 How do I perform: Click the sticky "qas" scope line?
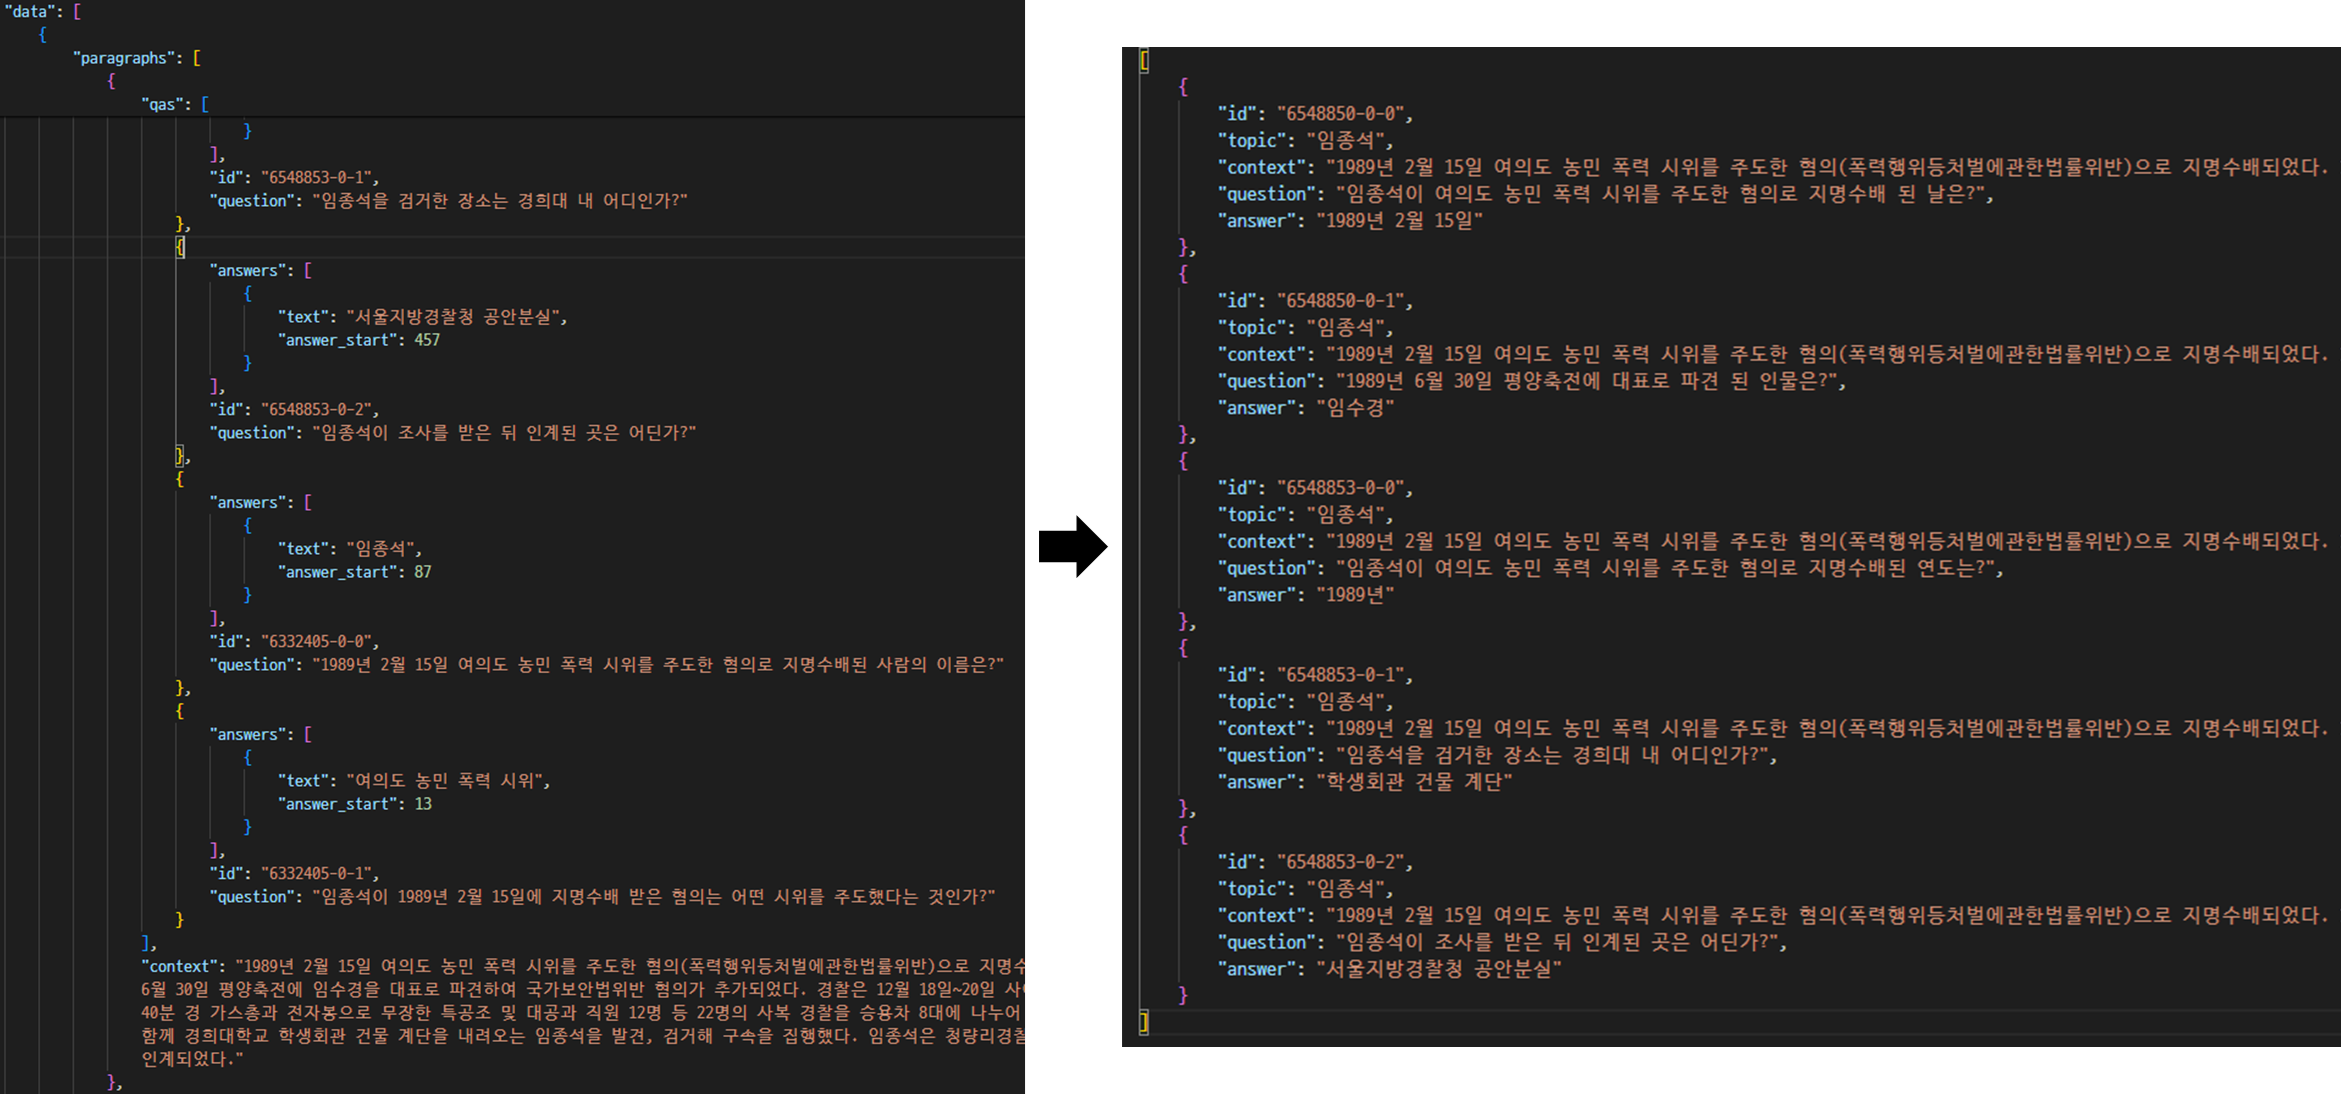163,104
